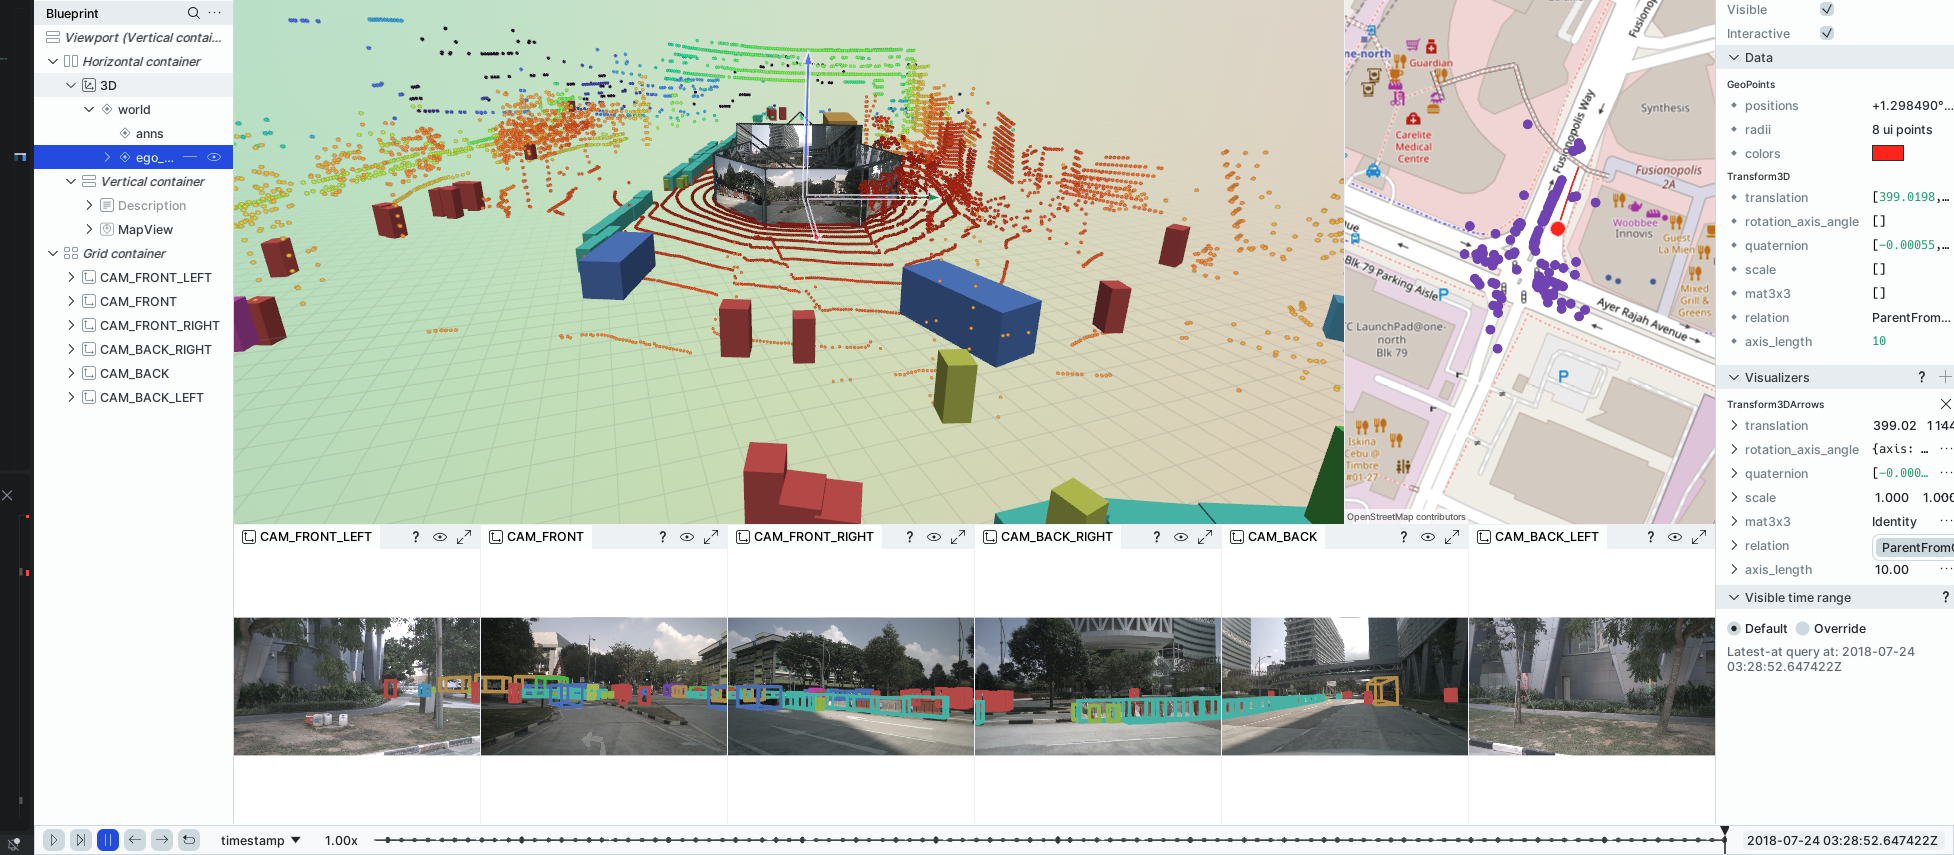The width and height of the screenshot is (1954, 855).
Task: Select the anns entity in the tree
Action: pyautogui.click(x=149, y=133)
